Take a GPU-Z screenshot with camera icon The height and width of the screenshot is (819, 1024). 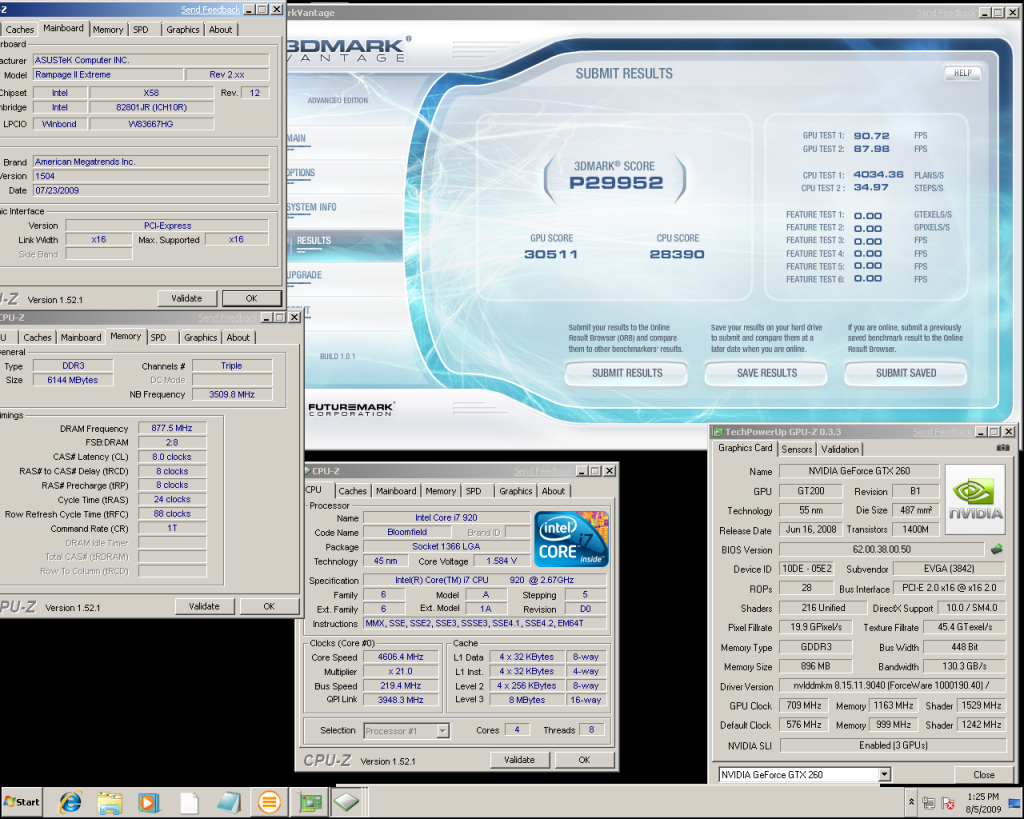tap(1002, 448)
